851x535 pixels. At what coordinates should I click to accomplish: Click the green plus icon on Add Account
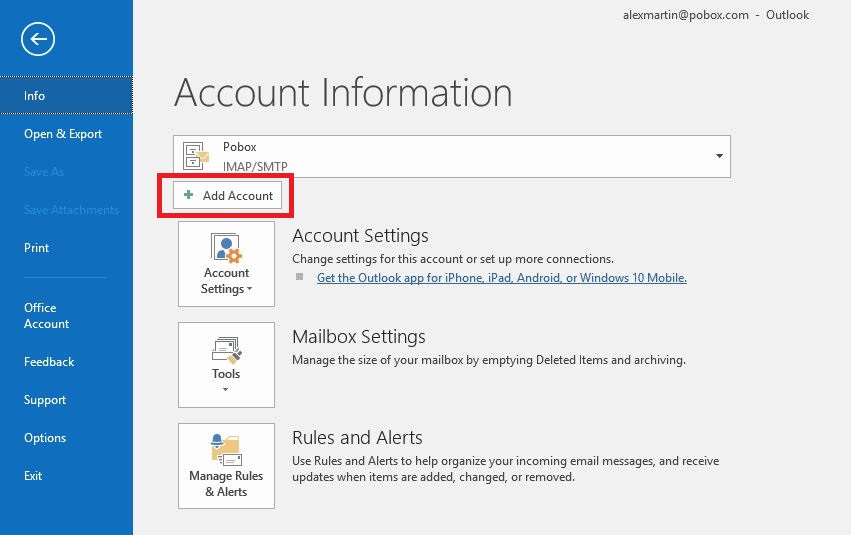pos(188,195)
